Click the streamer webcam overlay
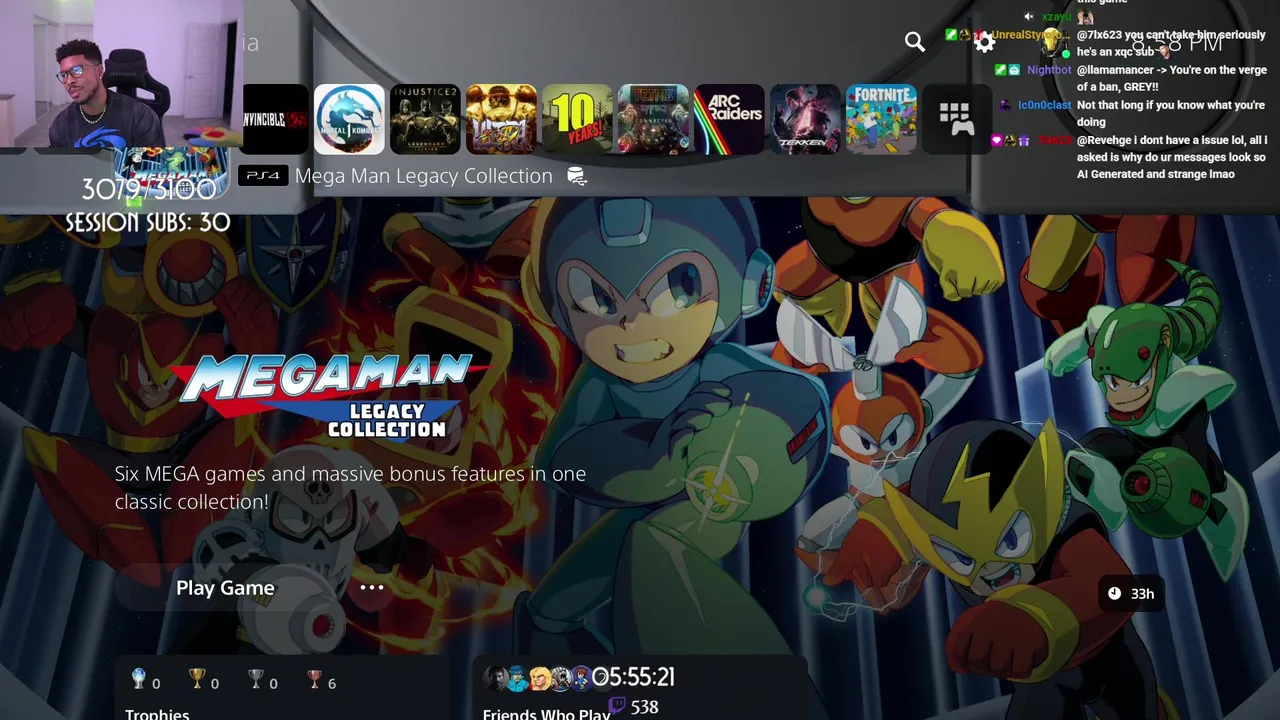The height and width of the screenshot is (720, 1280). click(120, 74)
